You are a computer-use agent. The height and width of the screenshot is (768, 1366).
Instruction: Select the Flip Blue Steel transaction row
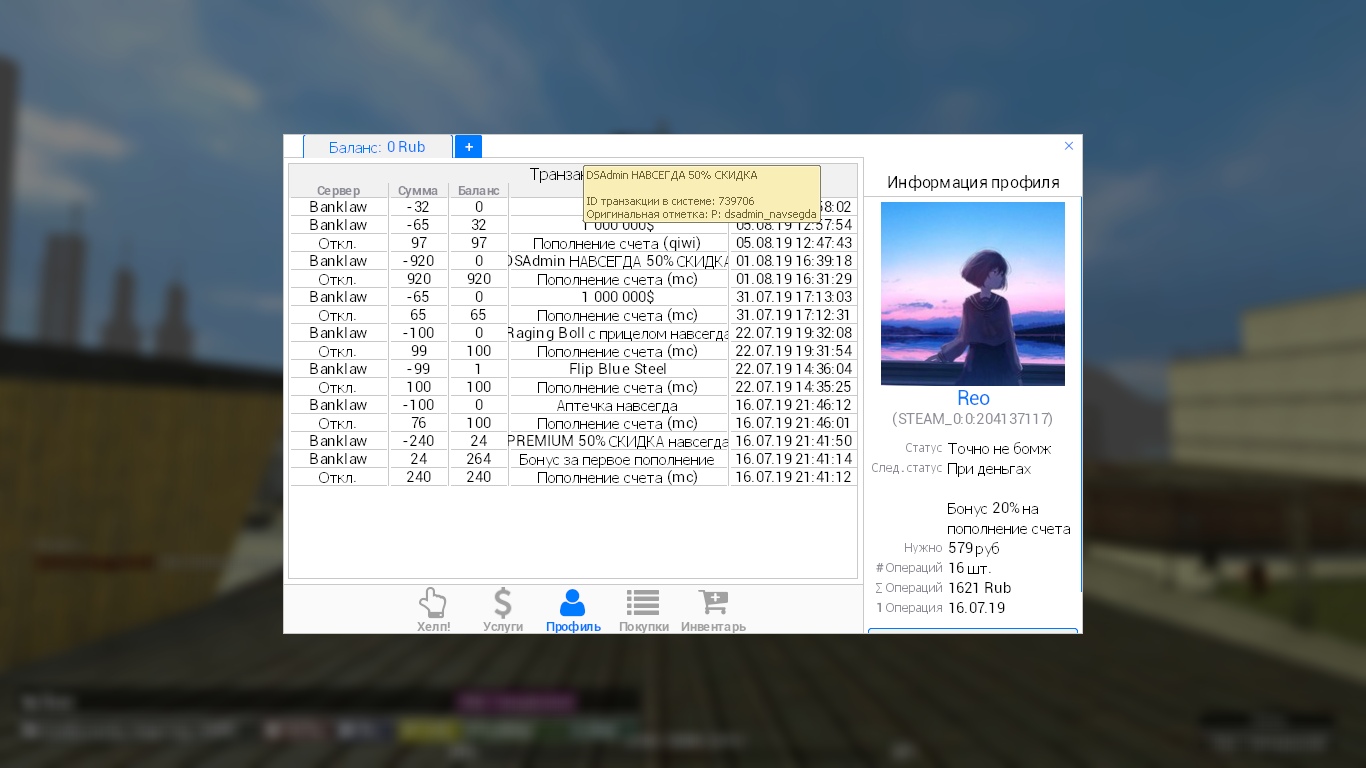click(617, 369)
